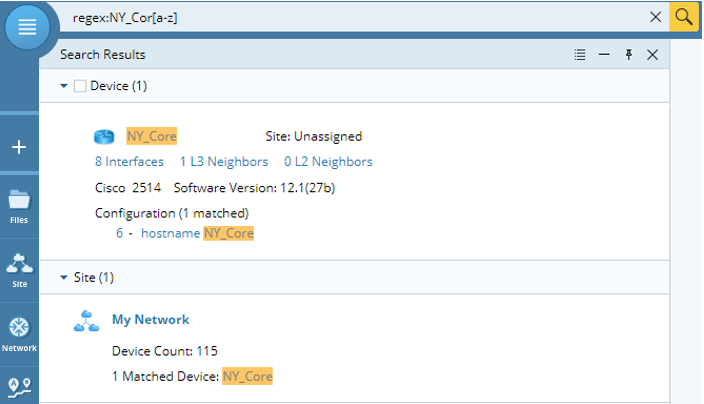Open the 8 Interfaces link
This screenshot has height=404, width=704.
(129, 162)
